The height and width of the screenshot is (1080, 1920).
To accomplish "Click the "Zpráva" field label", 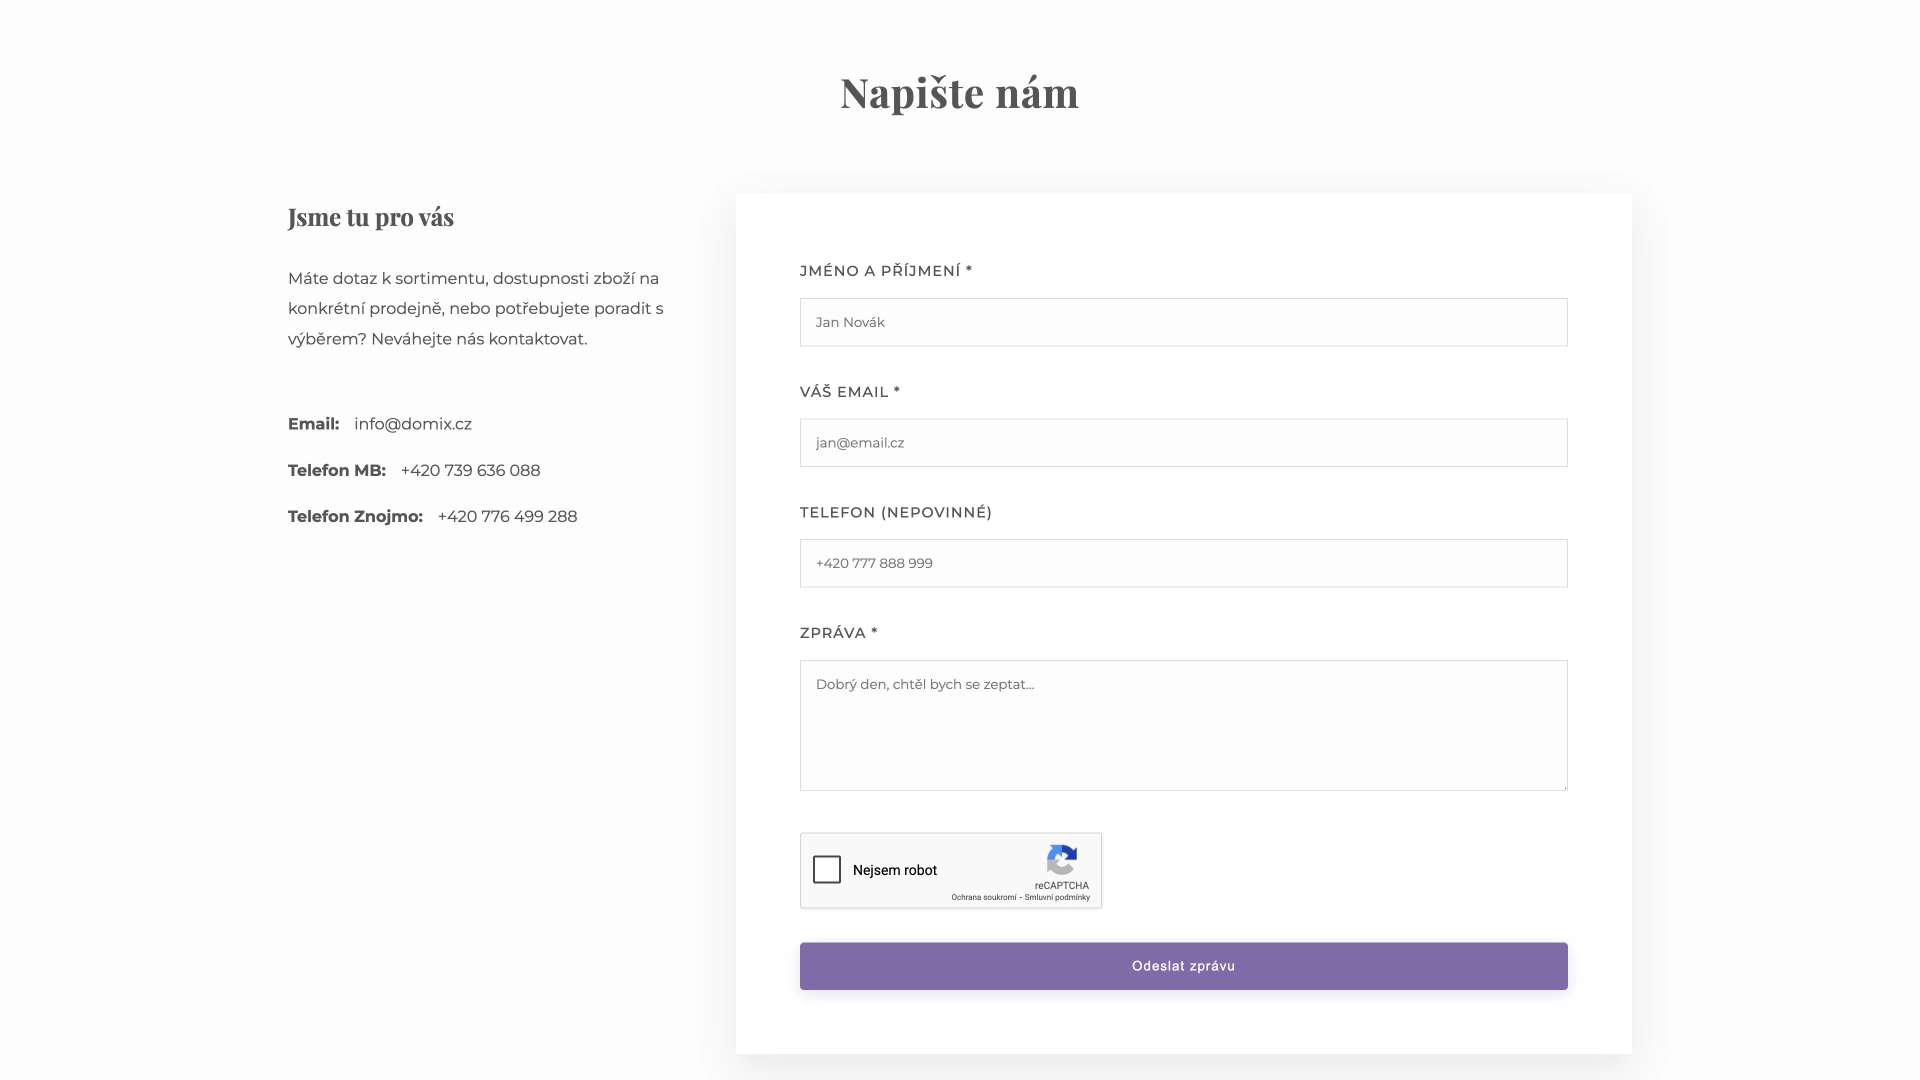I will tap(838, 633).
